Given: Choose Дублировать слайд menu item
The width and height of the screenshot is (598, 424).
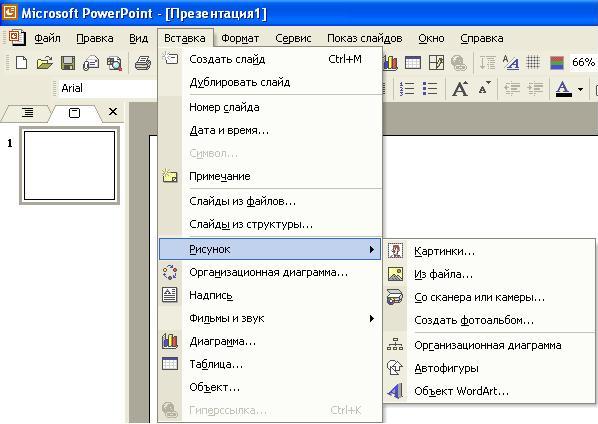Looking at the screenshot, I should pyautogui.click(x=270, y=82).
